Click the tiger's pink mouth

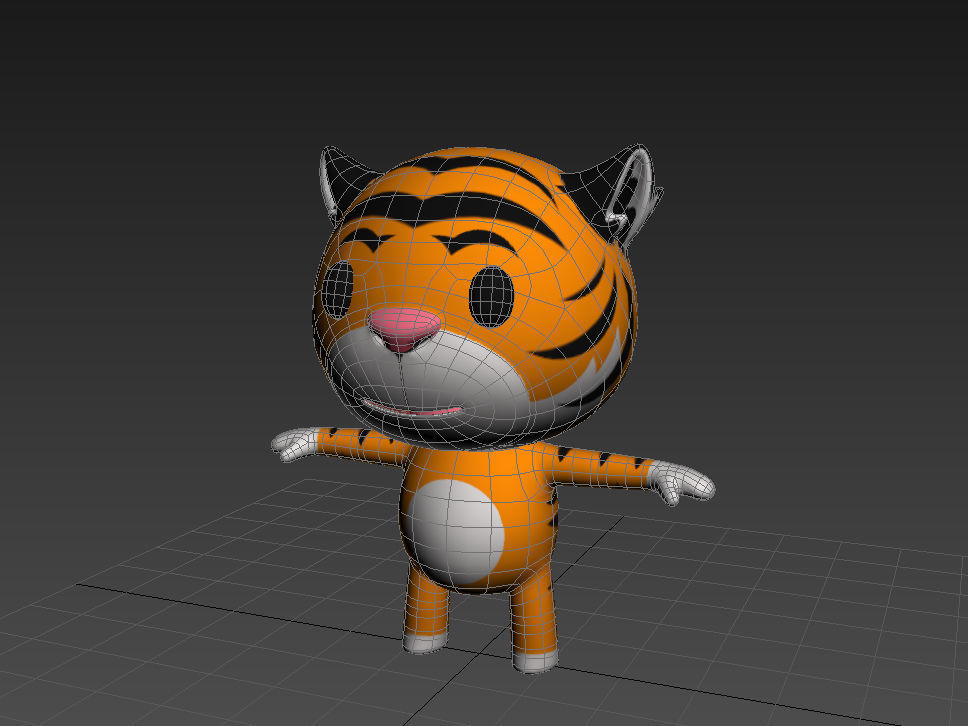pyautogui.click(x=412, y=408)
